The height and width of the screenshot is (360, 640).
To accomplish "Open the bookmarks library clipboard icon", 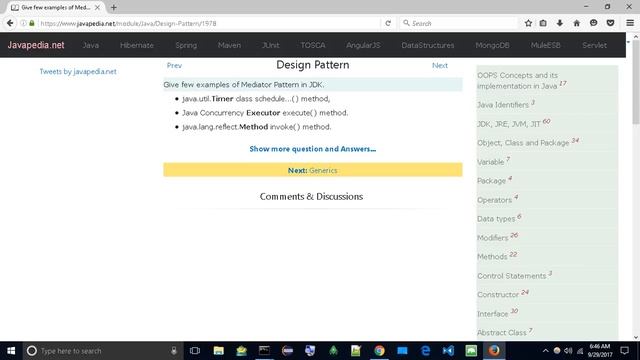I will tap(543, 23).
